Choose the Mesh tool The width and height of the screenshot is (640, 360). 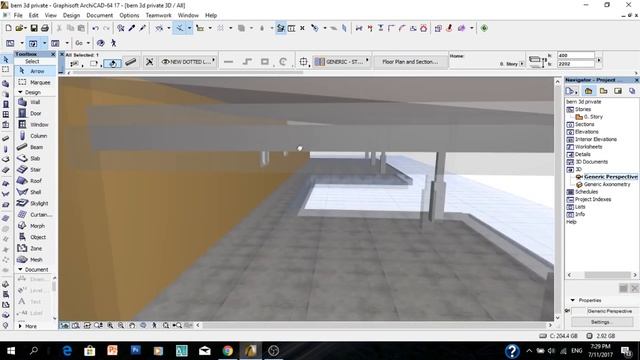coord(36,259)
